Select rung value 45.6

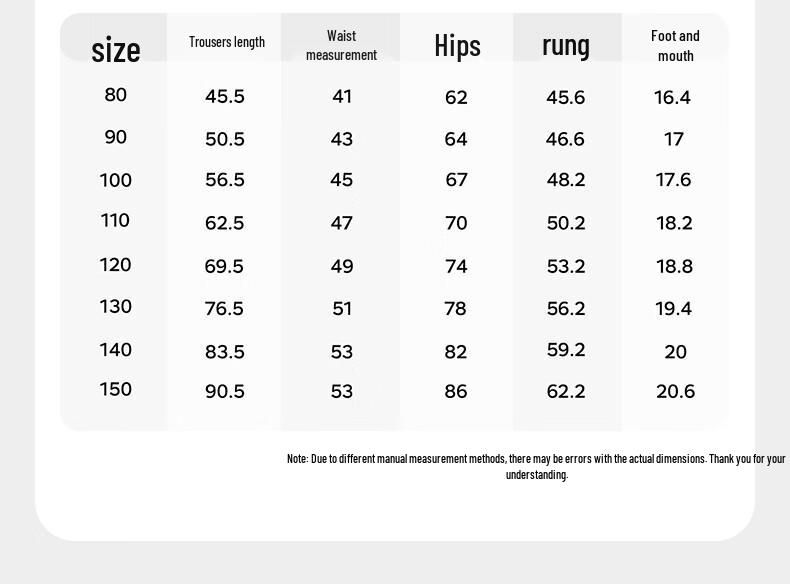tap(566, 97)
